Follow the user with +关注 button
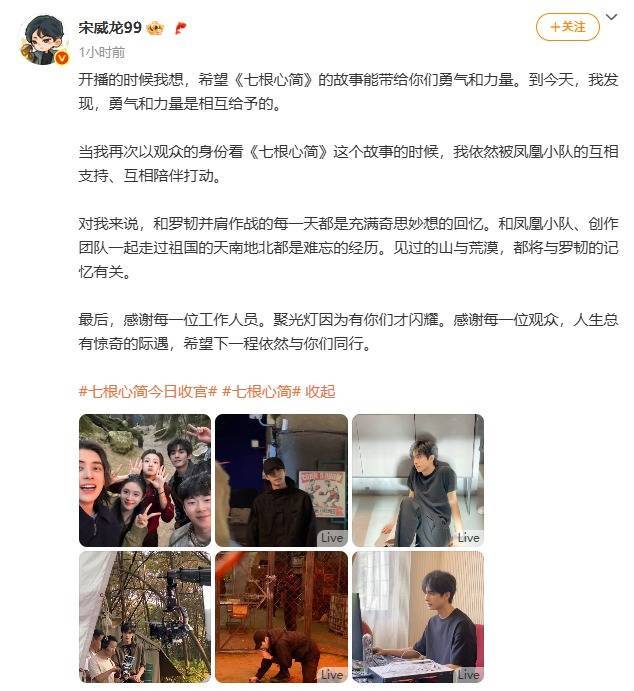 567,27
